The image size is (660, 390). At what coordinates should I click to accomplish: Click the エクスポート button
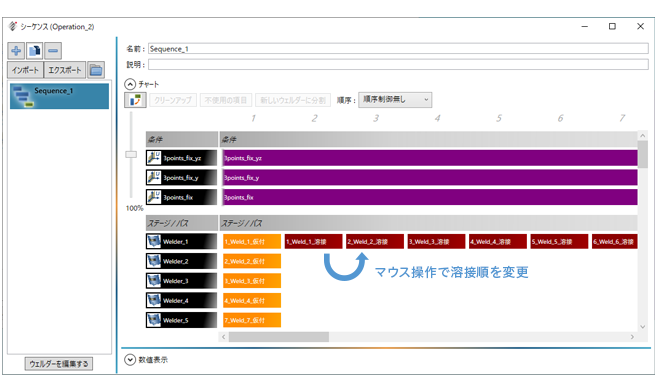tap(64, 70)
